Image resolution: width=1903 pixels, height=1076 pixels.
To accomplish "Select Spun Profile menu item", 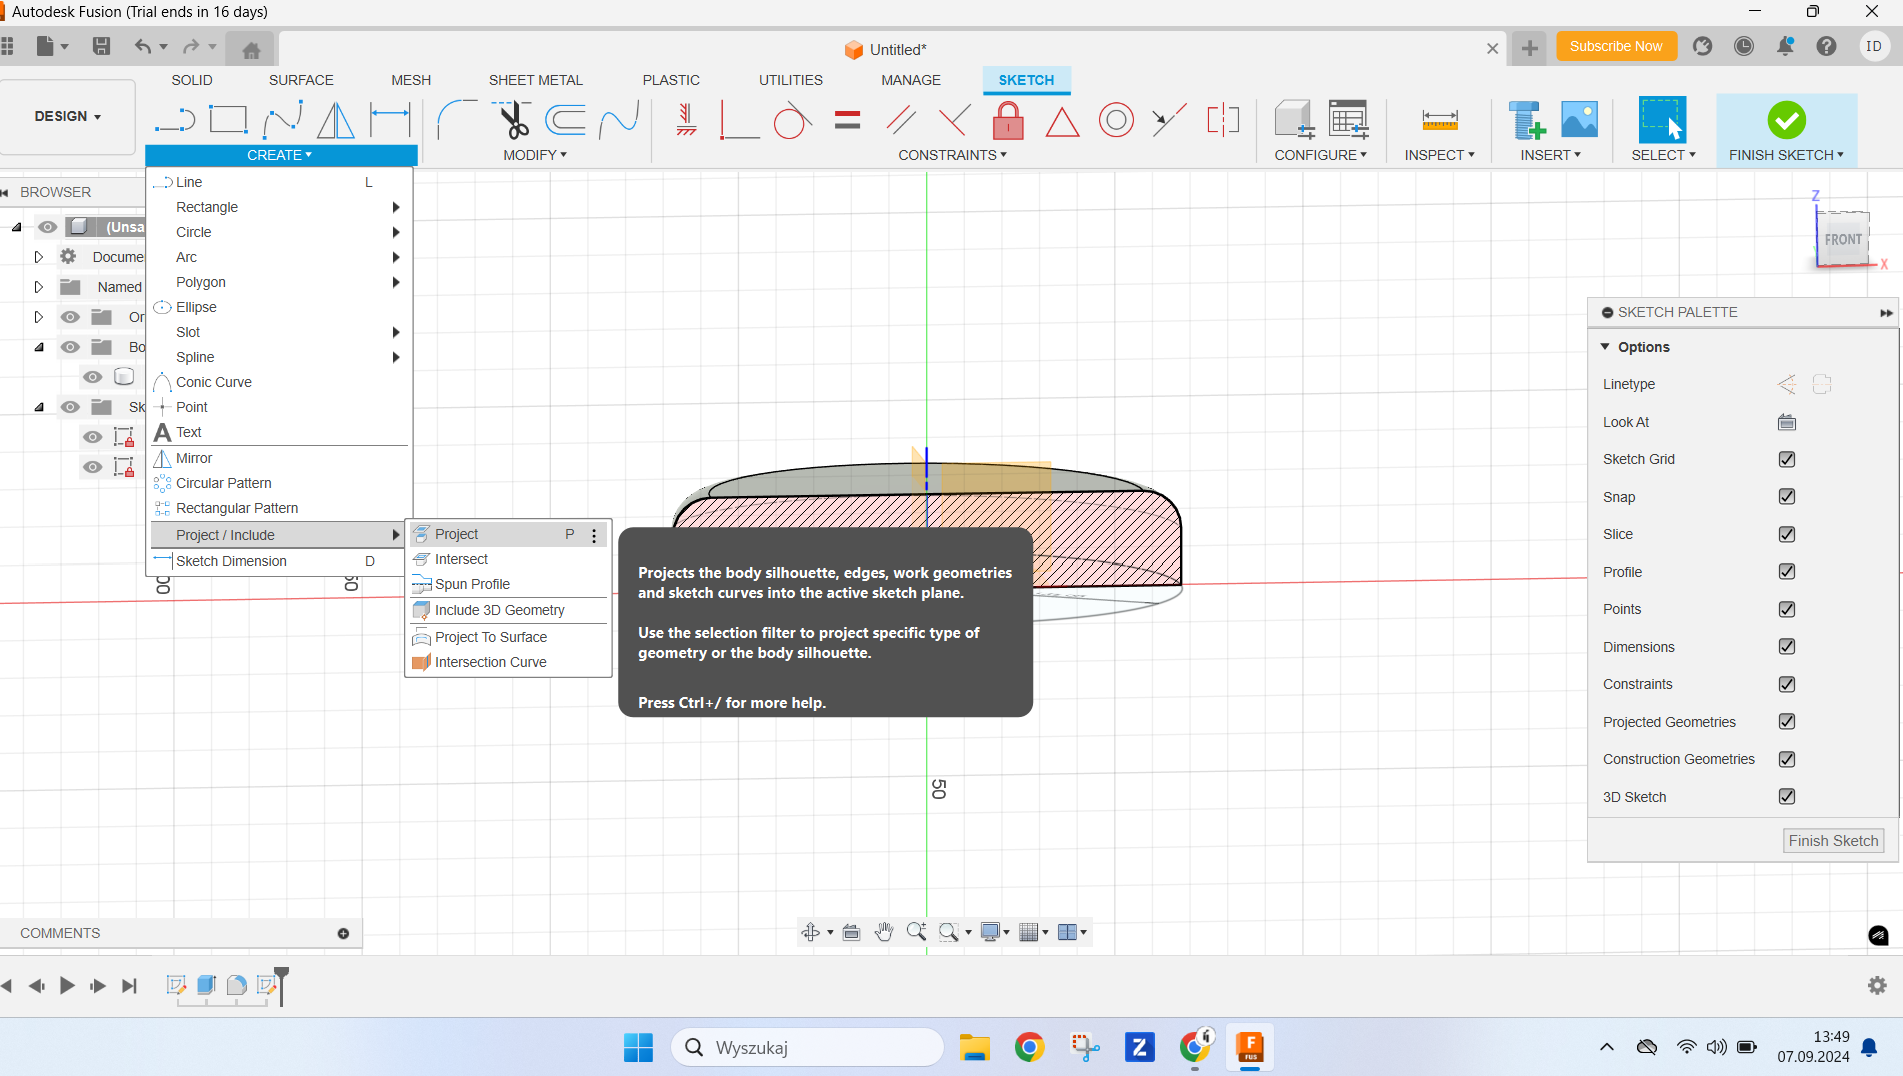I will click(508, 584).
